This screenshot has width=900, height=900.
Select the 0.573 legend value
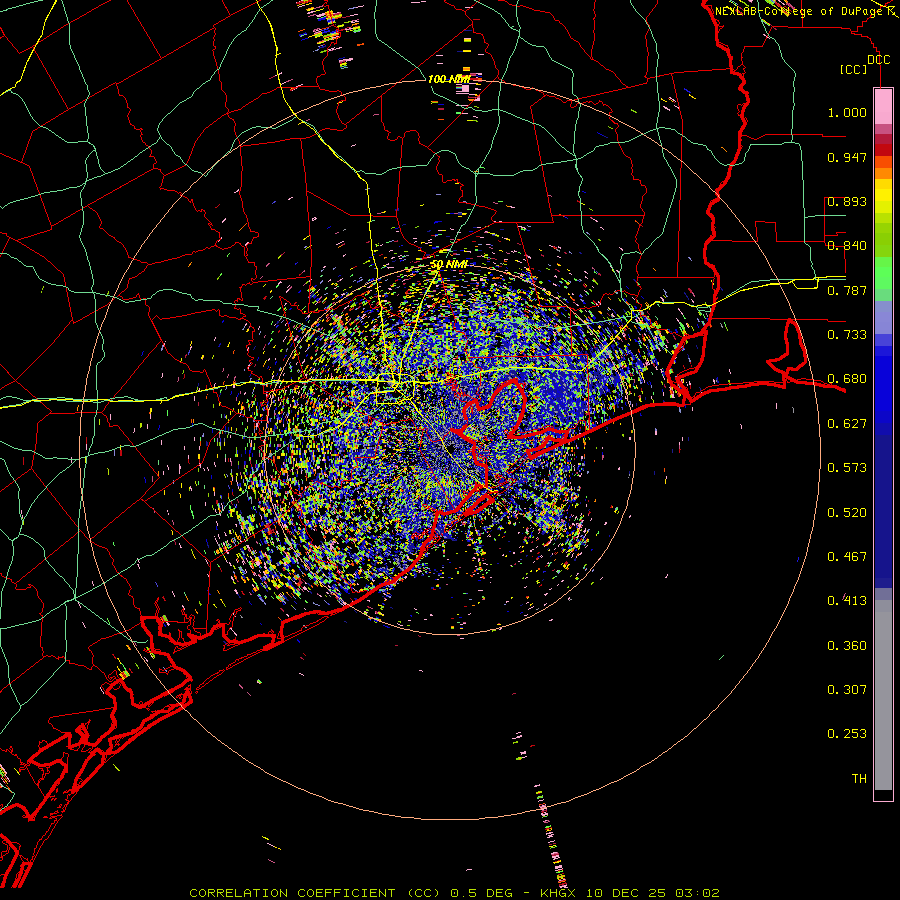tap(847, 468)
